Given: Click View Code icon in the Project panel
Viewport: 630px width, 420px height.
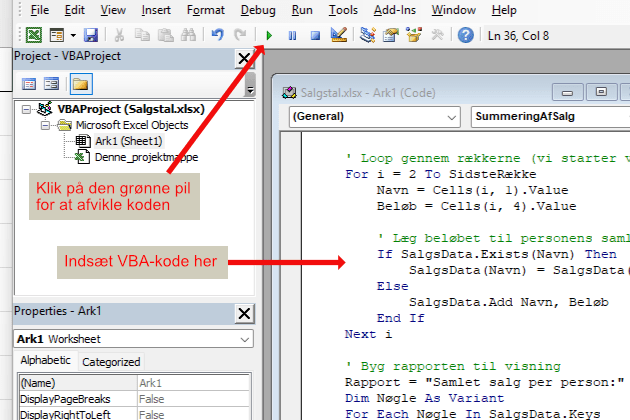Looking at the screenshot, I should [29, 83].
